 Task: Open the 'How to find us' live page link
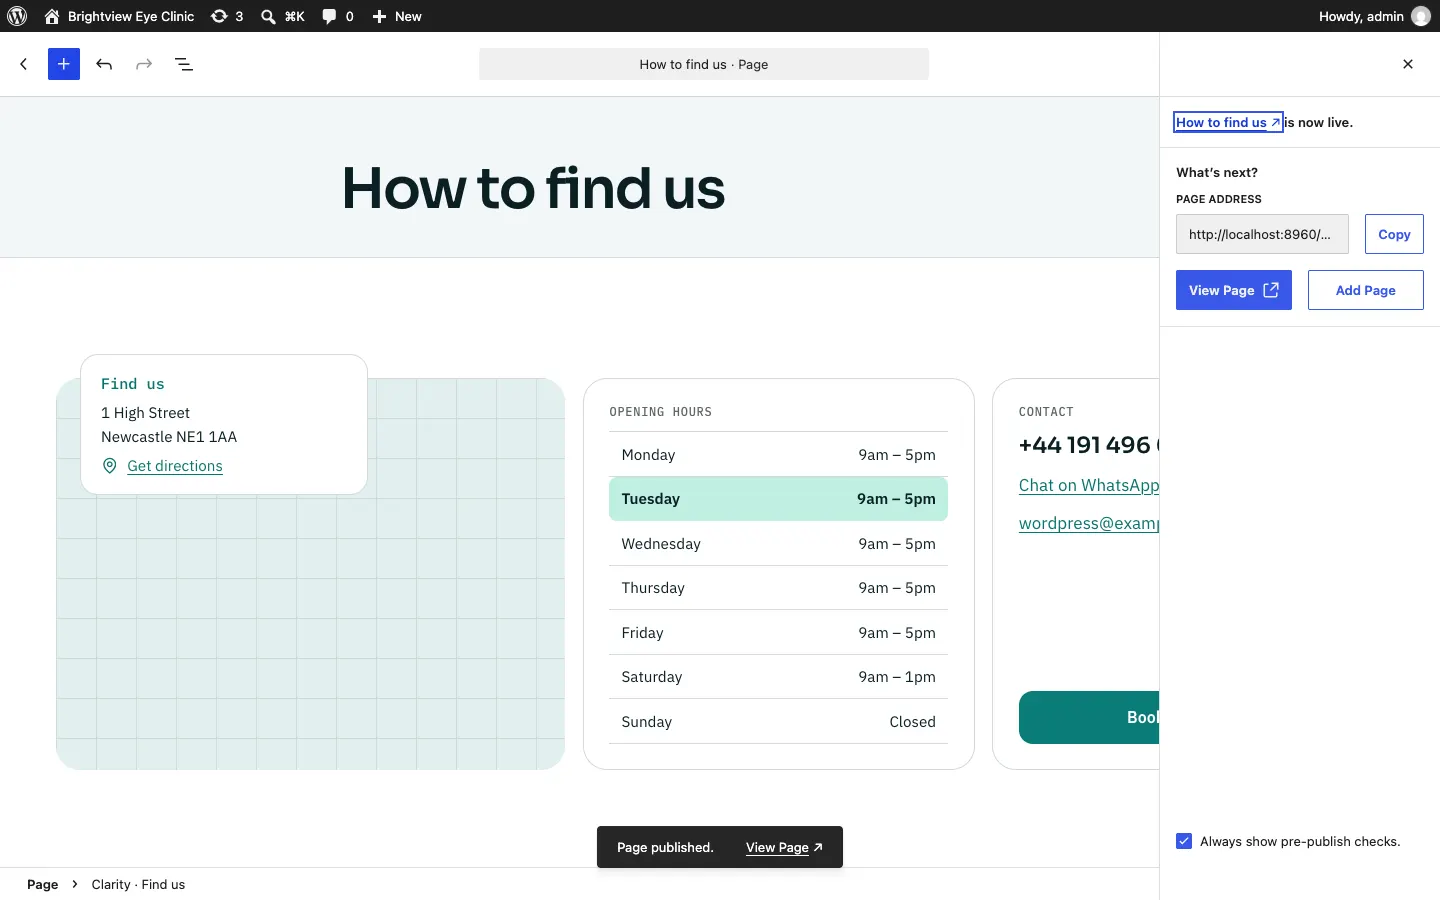click(x=1228, y=122)
